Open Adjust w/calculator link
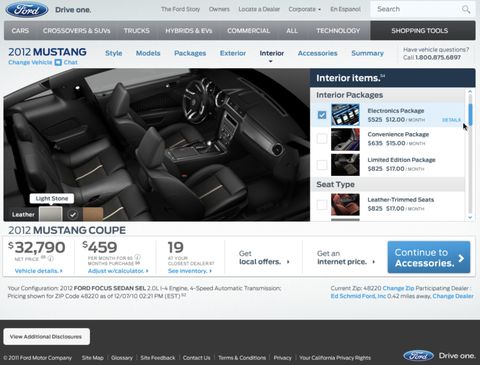 pos(118,271)
